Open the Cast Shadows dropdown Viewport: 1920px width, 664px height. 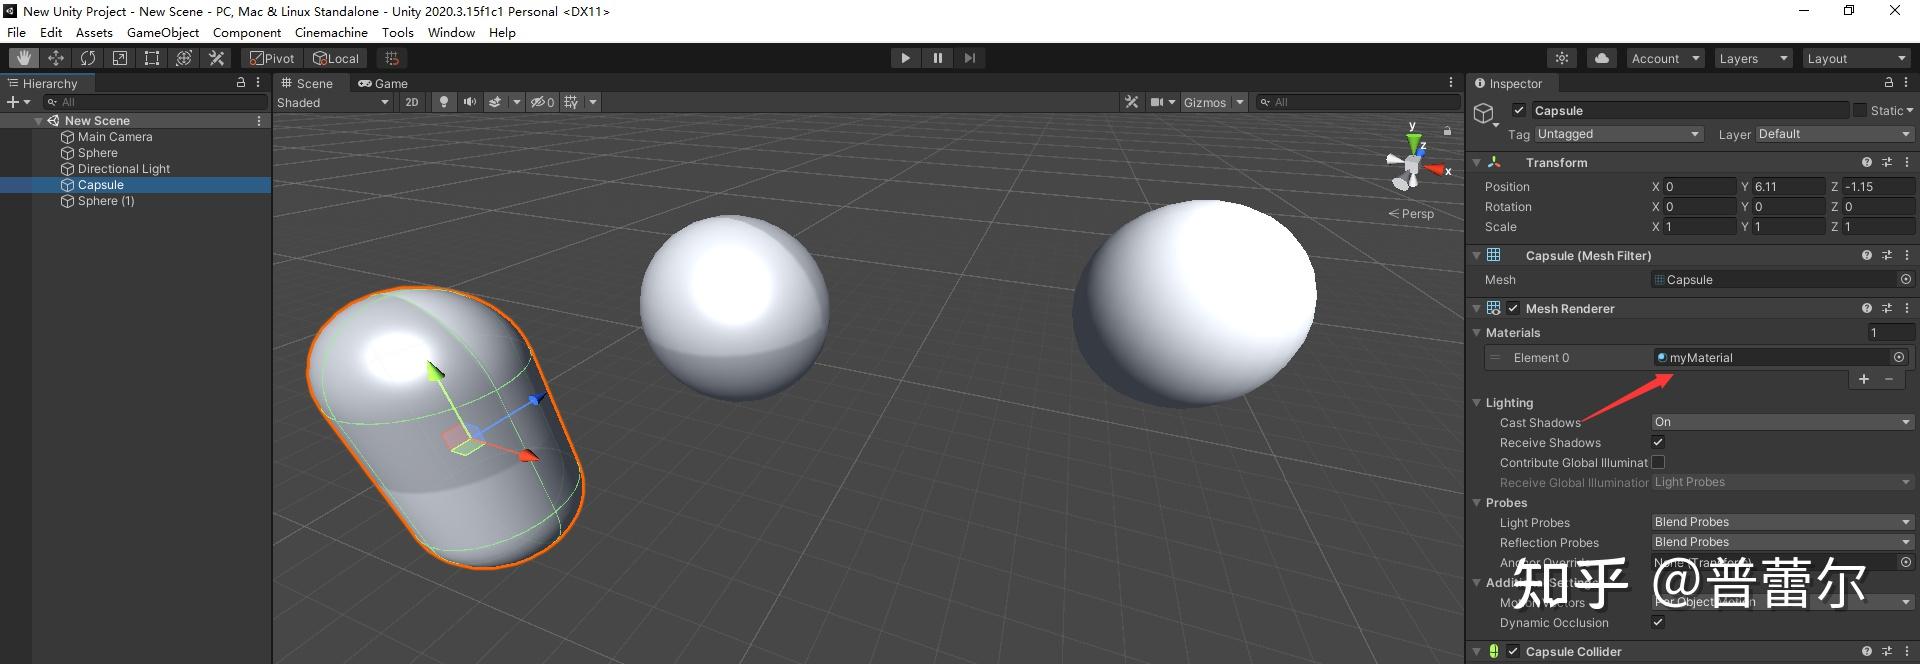tap(1782, 422)
